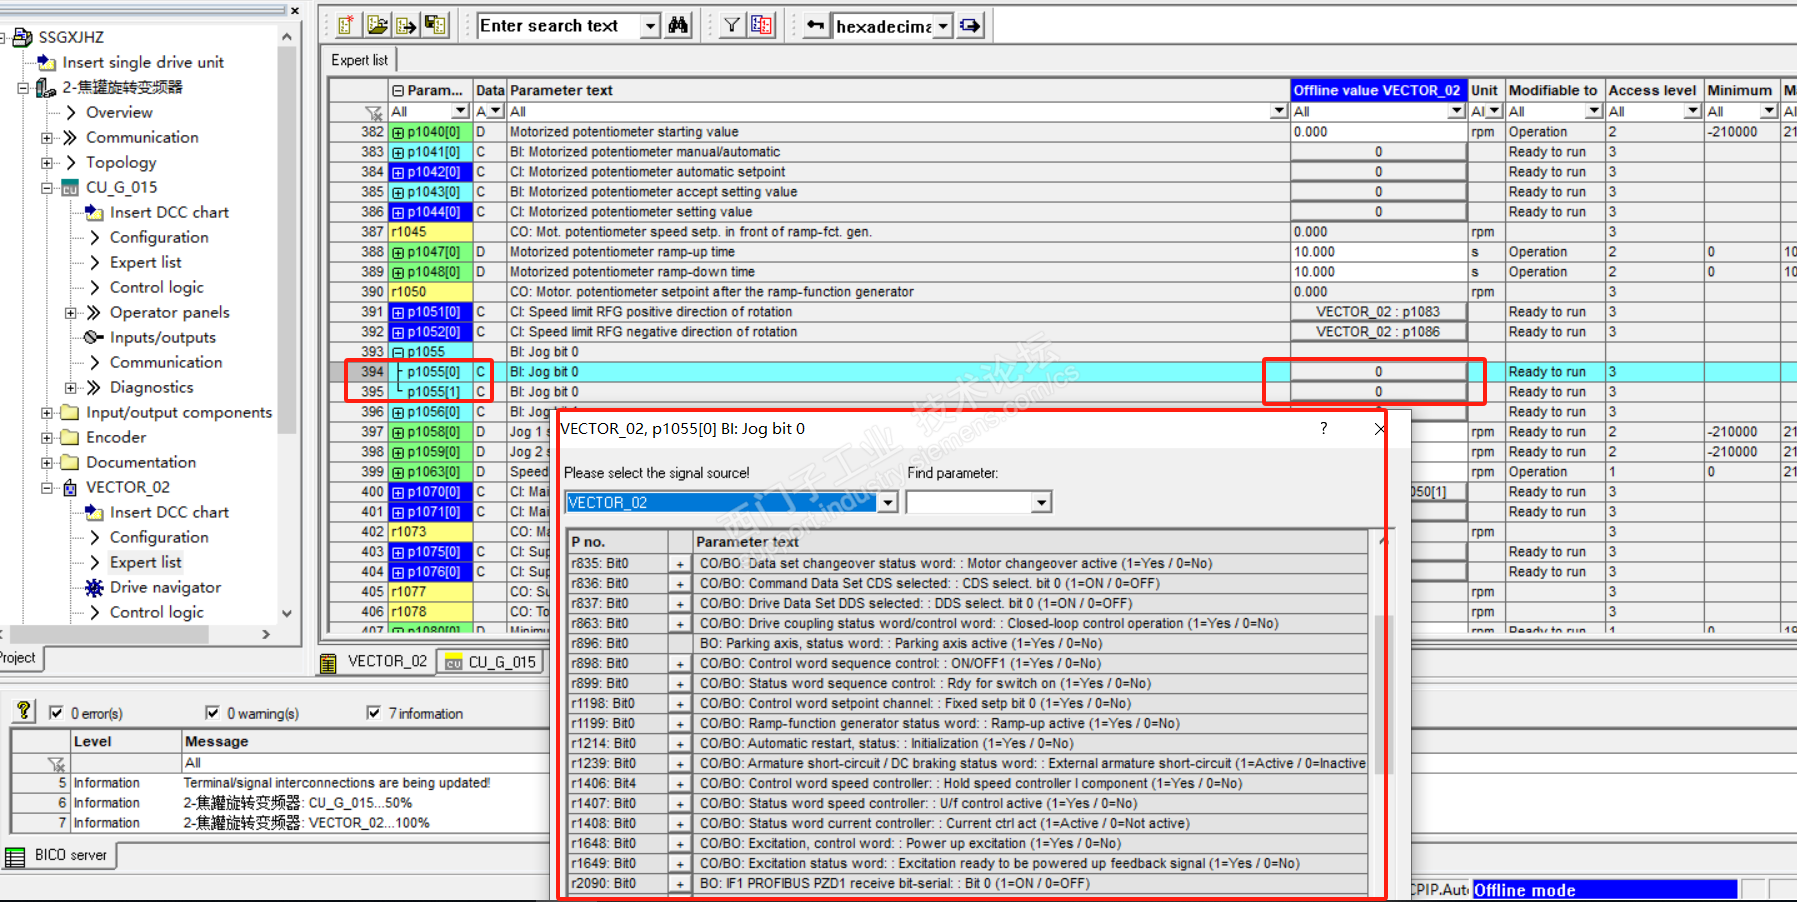
Task: Click the export parameter list arrow icon
Action: 406,25
